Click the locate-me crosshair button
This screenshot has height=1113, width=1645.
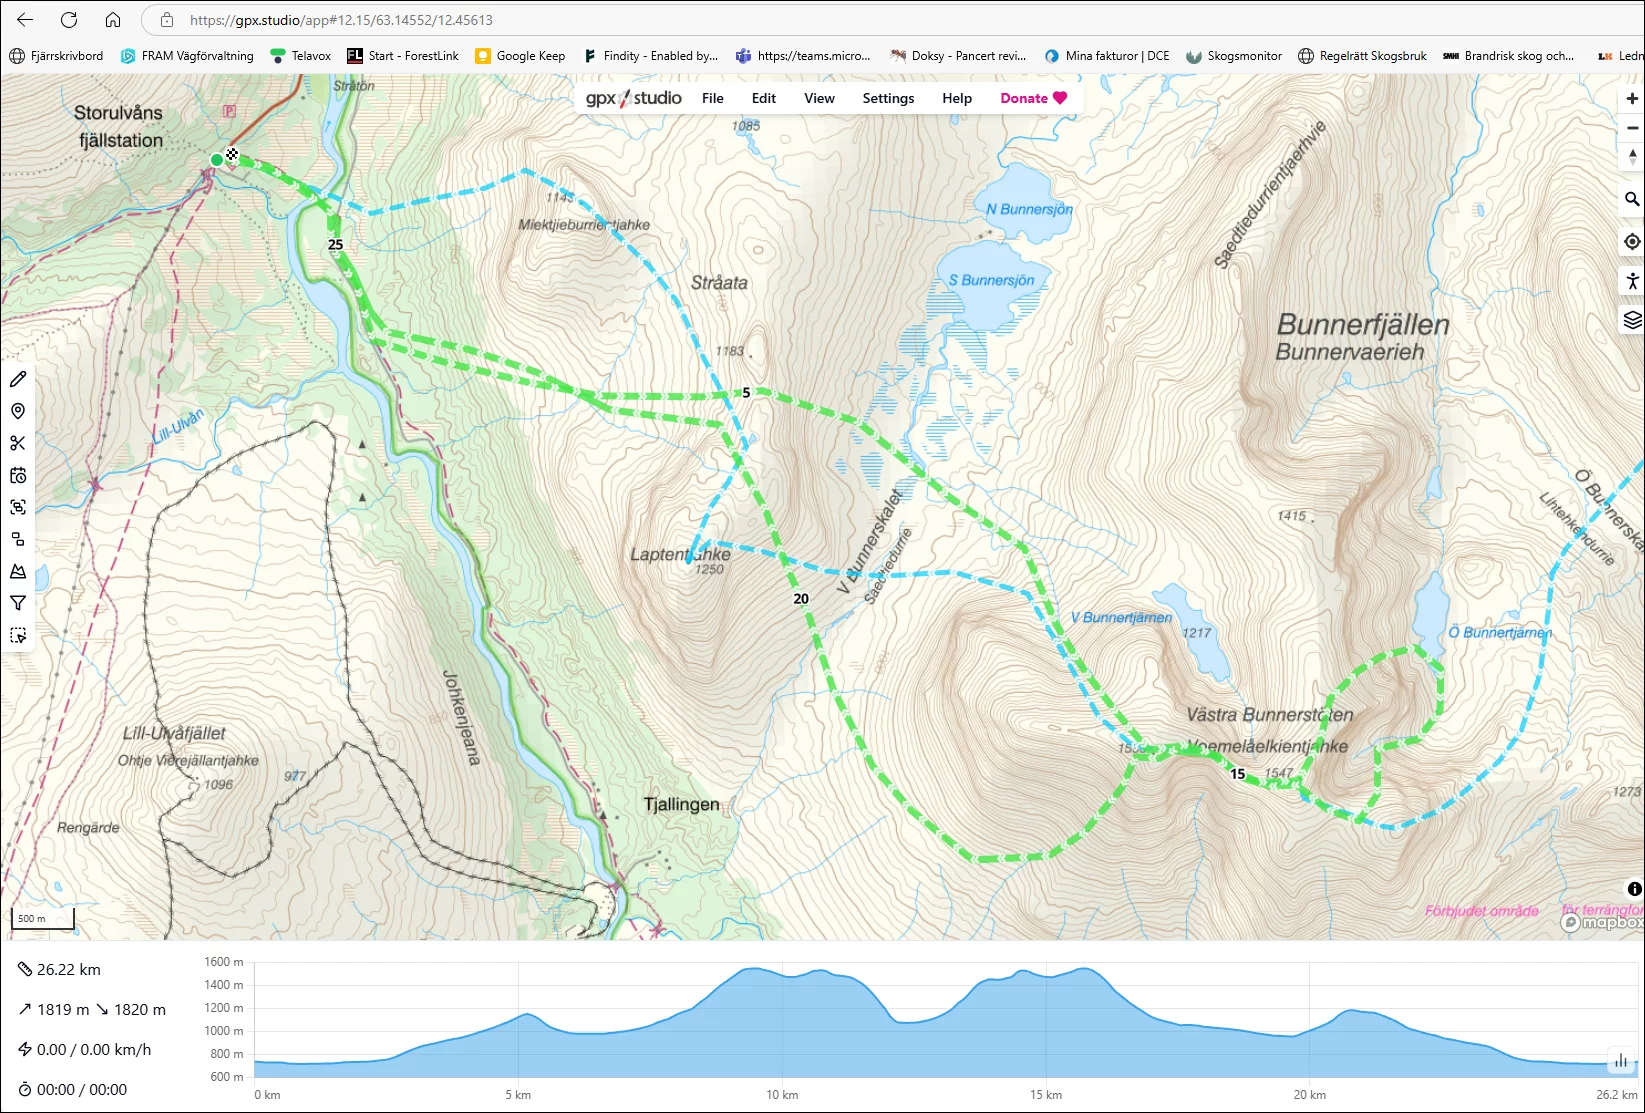(1632, 242)
